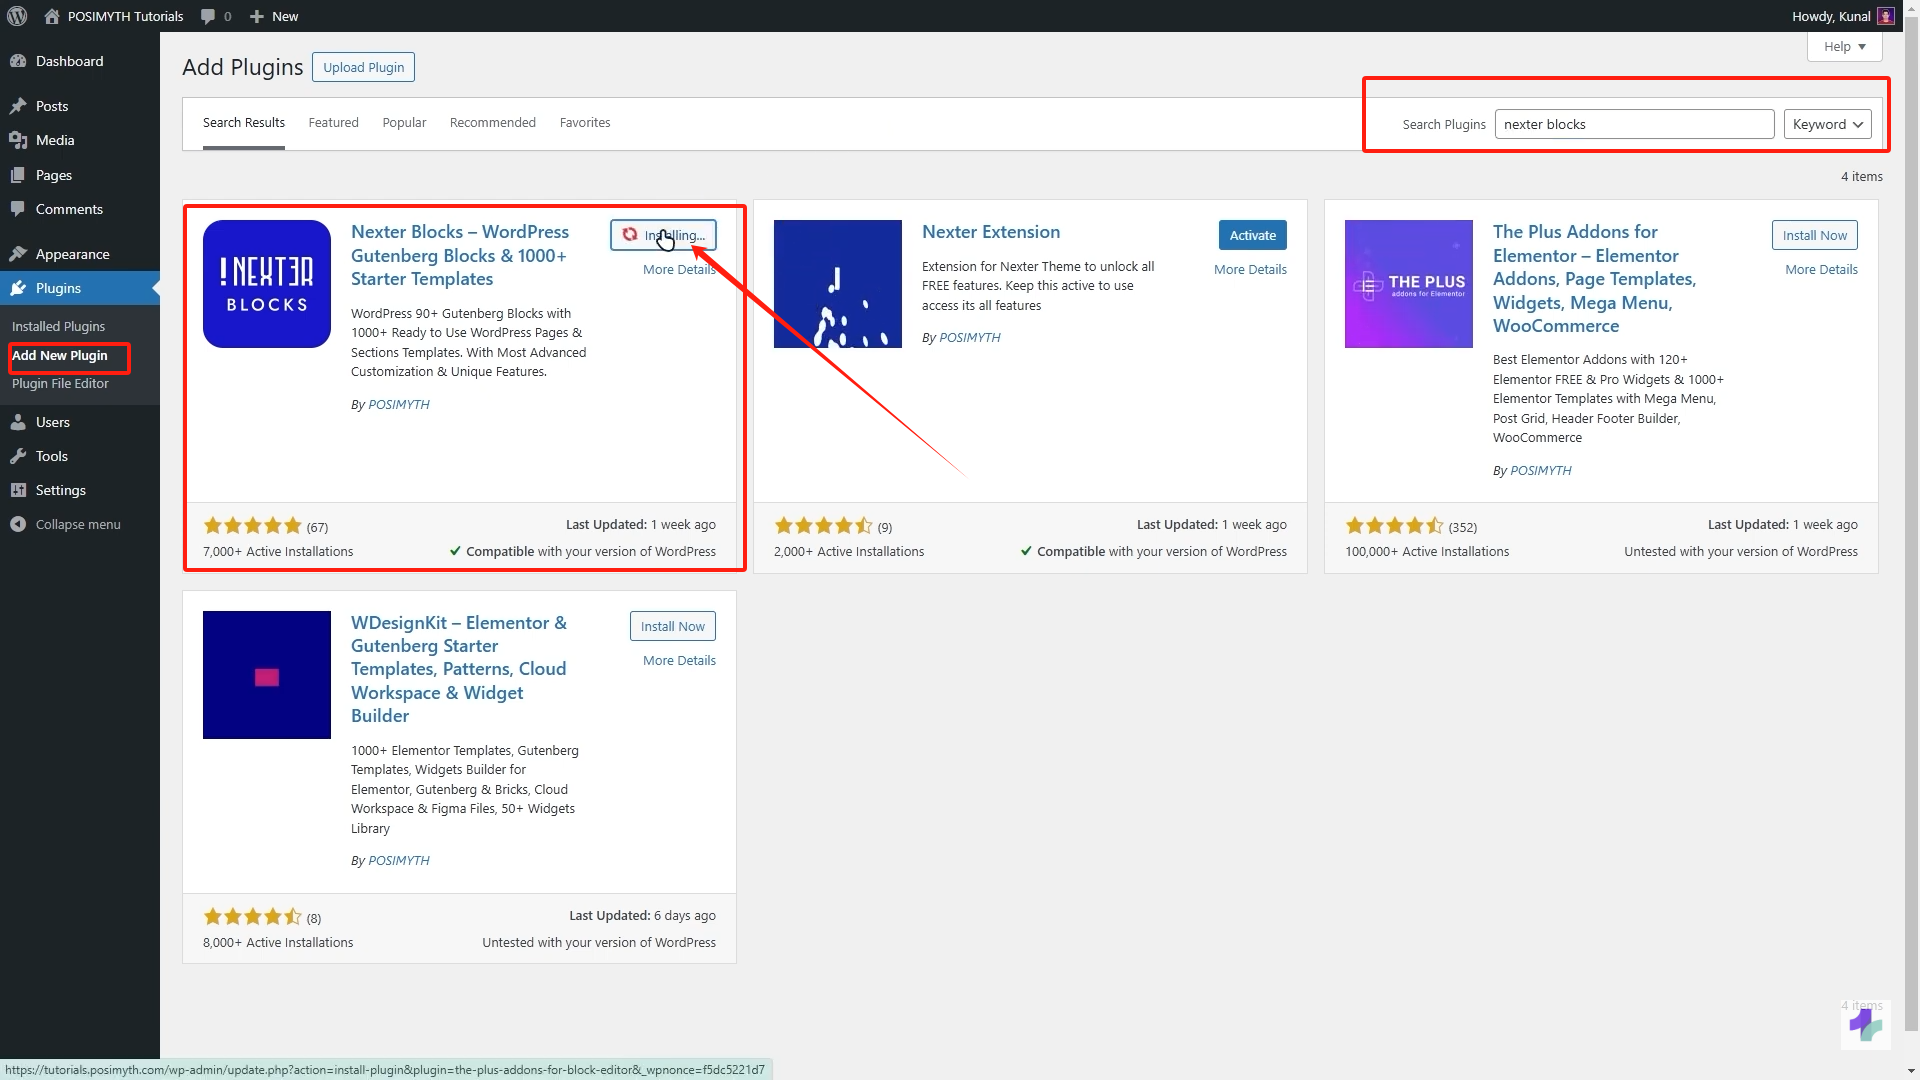Viewport: 1920px width, 1080px height.
Task: Switch to the Popular tab
Action: (404, 122)
